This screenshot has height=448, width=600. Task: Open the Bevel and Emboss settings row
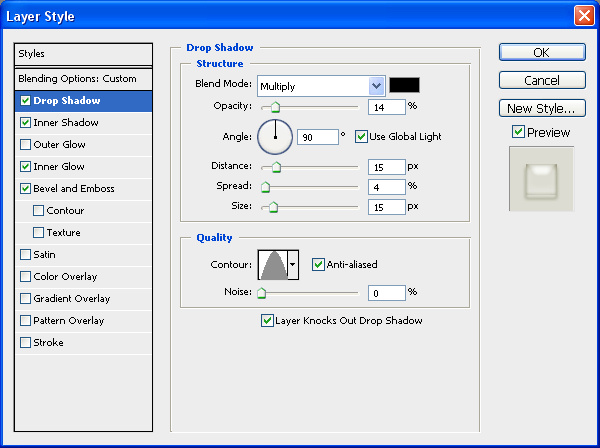(83, 189)
